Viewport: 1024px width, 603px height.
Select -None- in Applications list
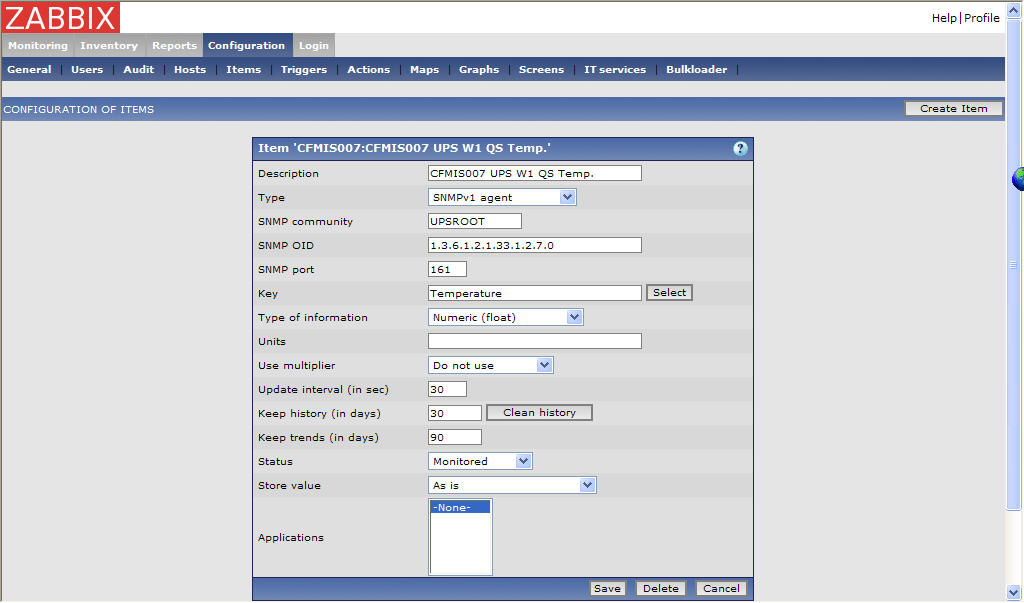coord(460,507)
